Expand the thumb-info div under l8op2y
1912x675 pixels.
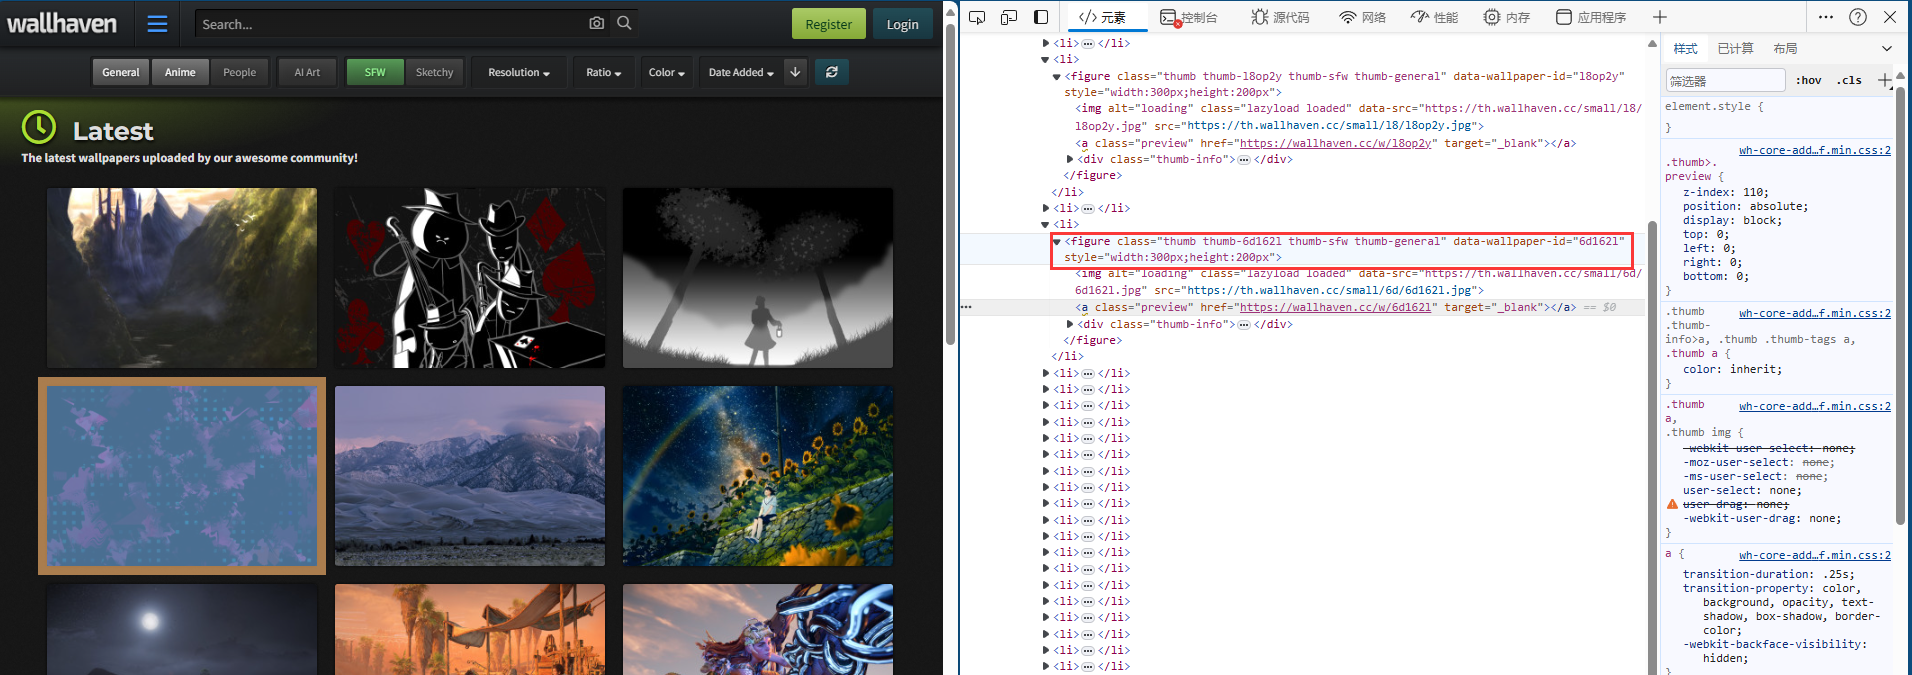pos(1070,159)
